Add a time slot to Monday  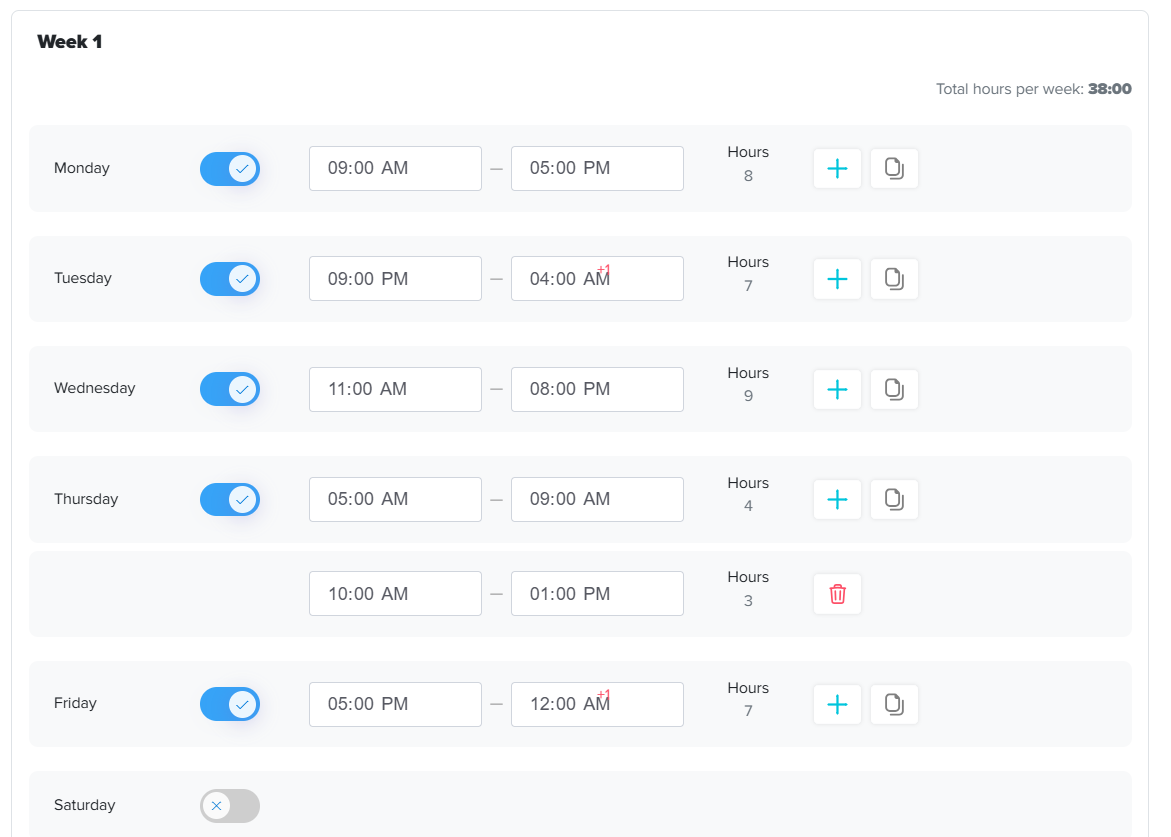[x=837, y=169]
